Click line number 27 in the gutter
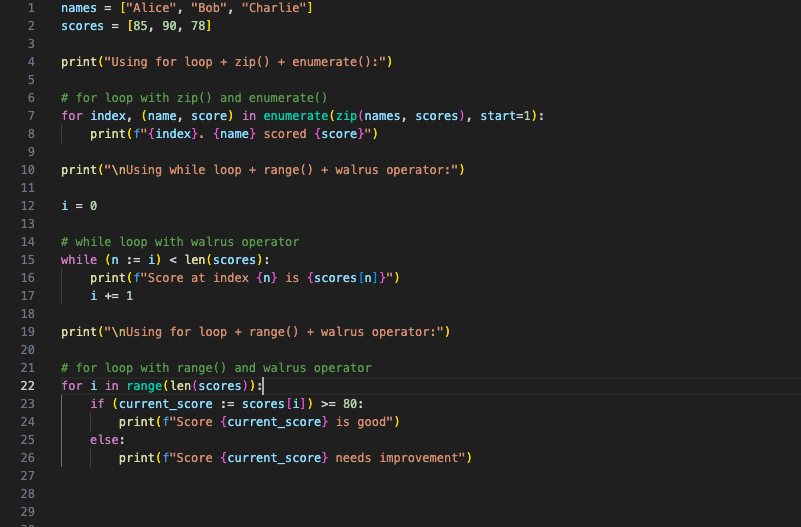801x527 pixels. [x=28, y=476]
